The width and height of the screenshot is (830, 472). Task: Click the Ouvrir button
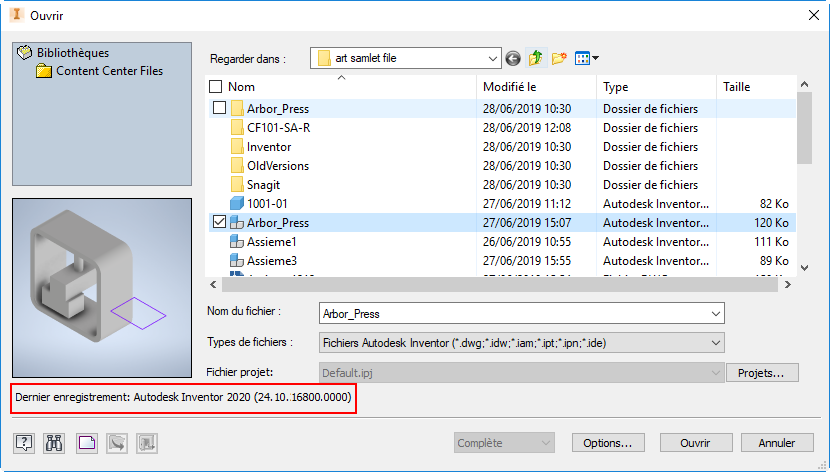(x=696, y=443)
